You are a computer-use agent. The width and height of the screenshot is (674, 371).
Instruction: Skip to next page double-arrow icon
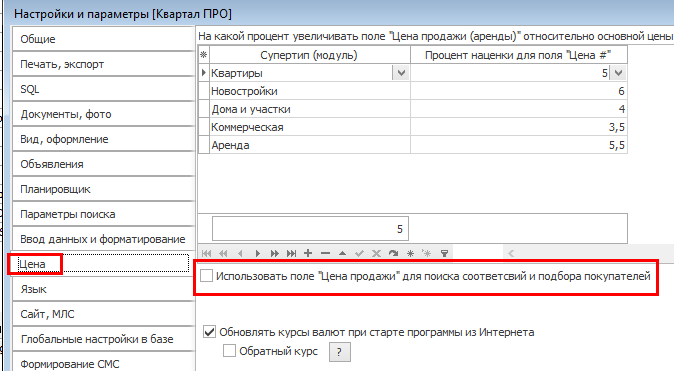[274, 253]
